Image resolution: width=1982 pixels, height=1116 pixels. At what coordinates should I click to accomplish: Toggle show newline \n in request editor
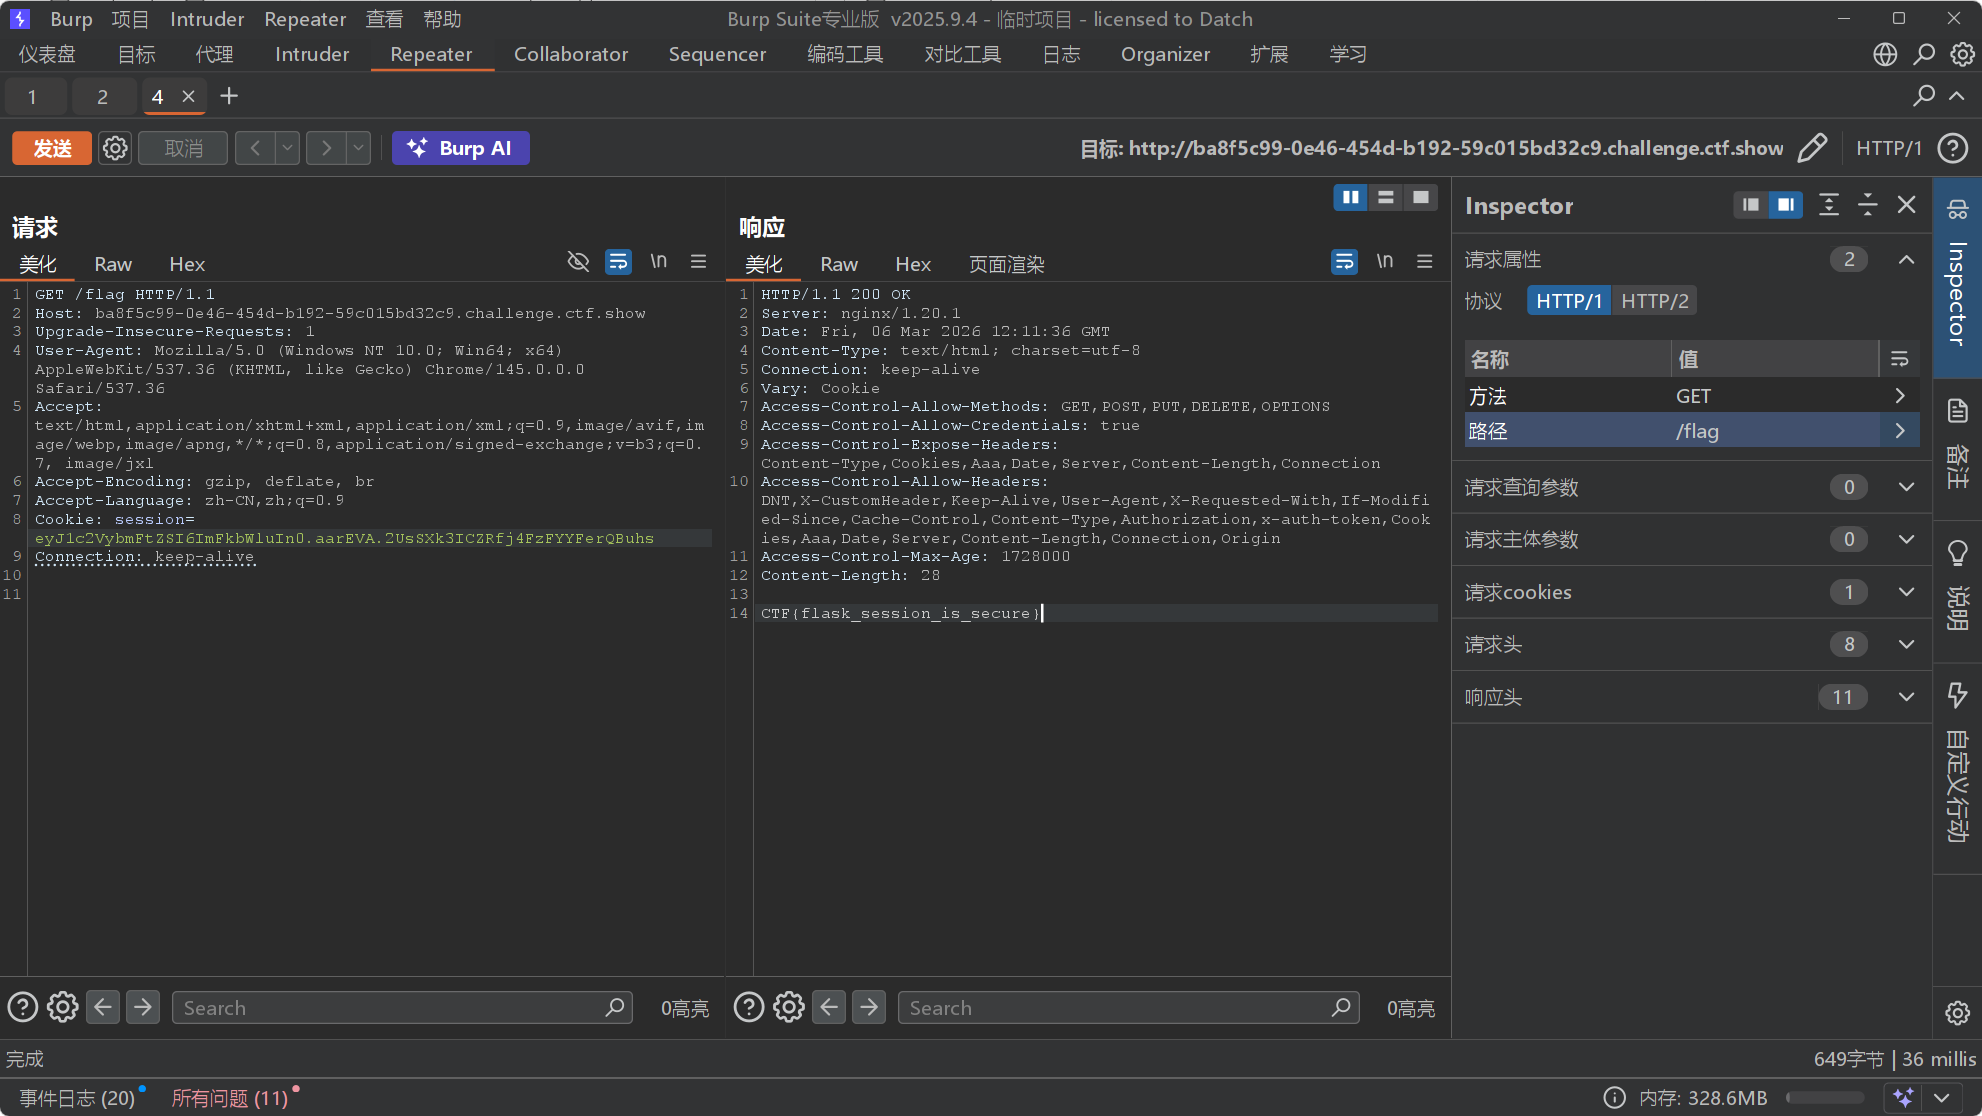pos(658,262)
